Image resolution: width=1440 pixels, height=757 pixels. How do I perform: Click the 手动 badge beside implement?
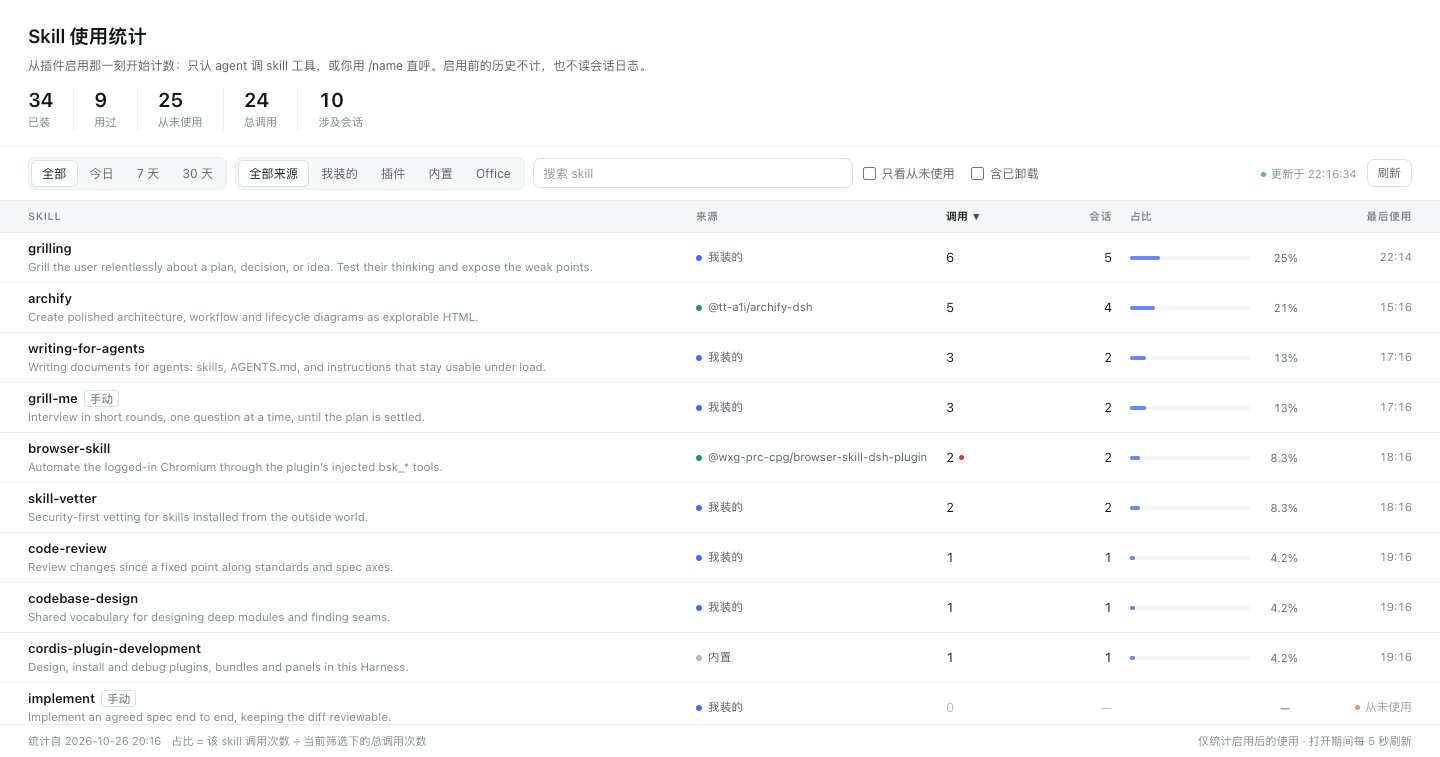pyautogui.click(x=118, y=699)
